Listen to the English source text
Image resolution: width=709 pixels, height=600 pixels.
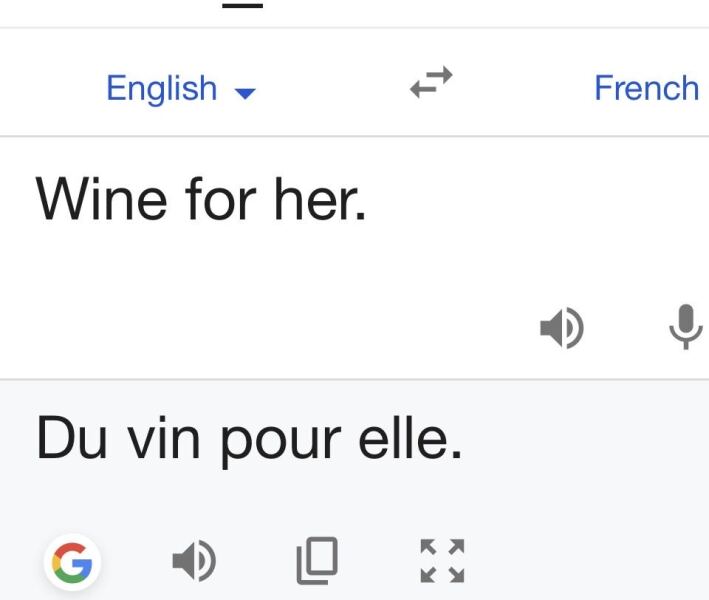pos(562,327)
